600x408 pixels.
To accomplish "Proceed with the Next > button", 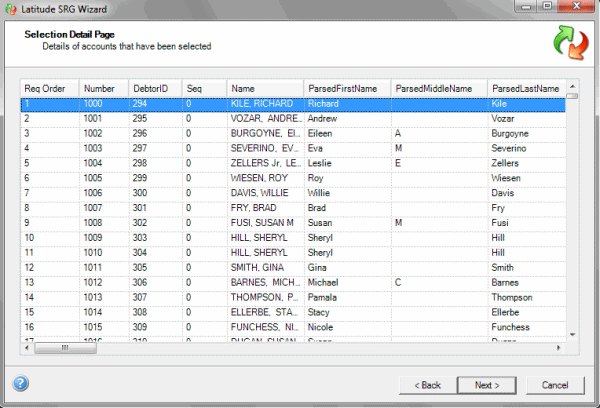I will click(x=487, y=385).
